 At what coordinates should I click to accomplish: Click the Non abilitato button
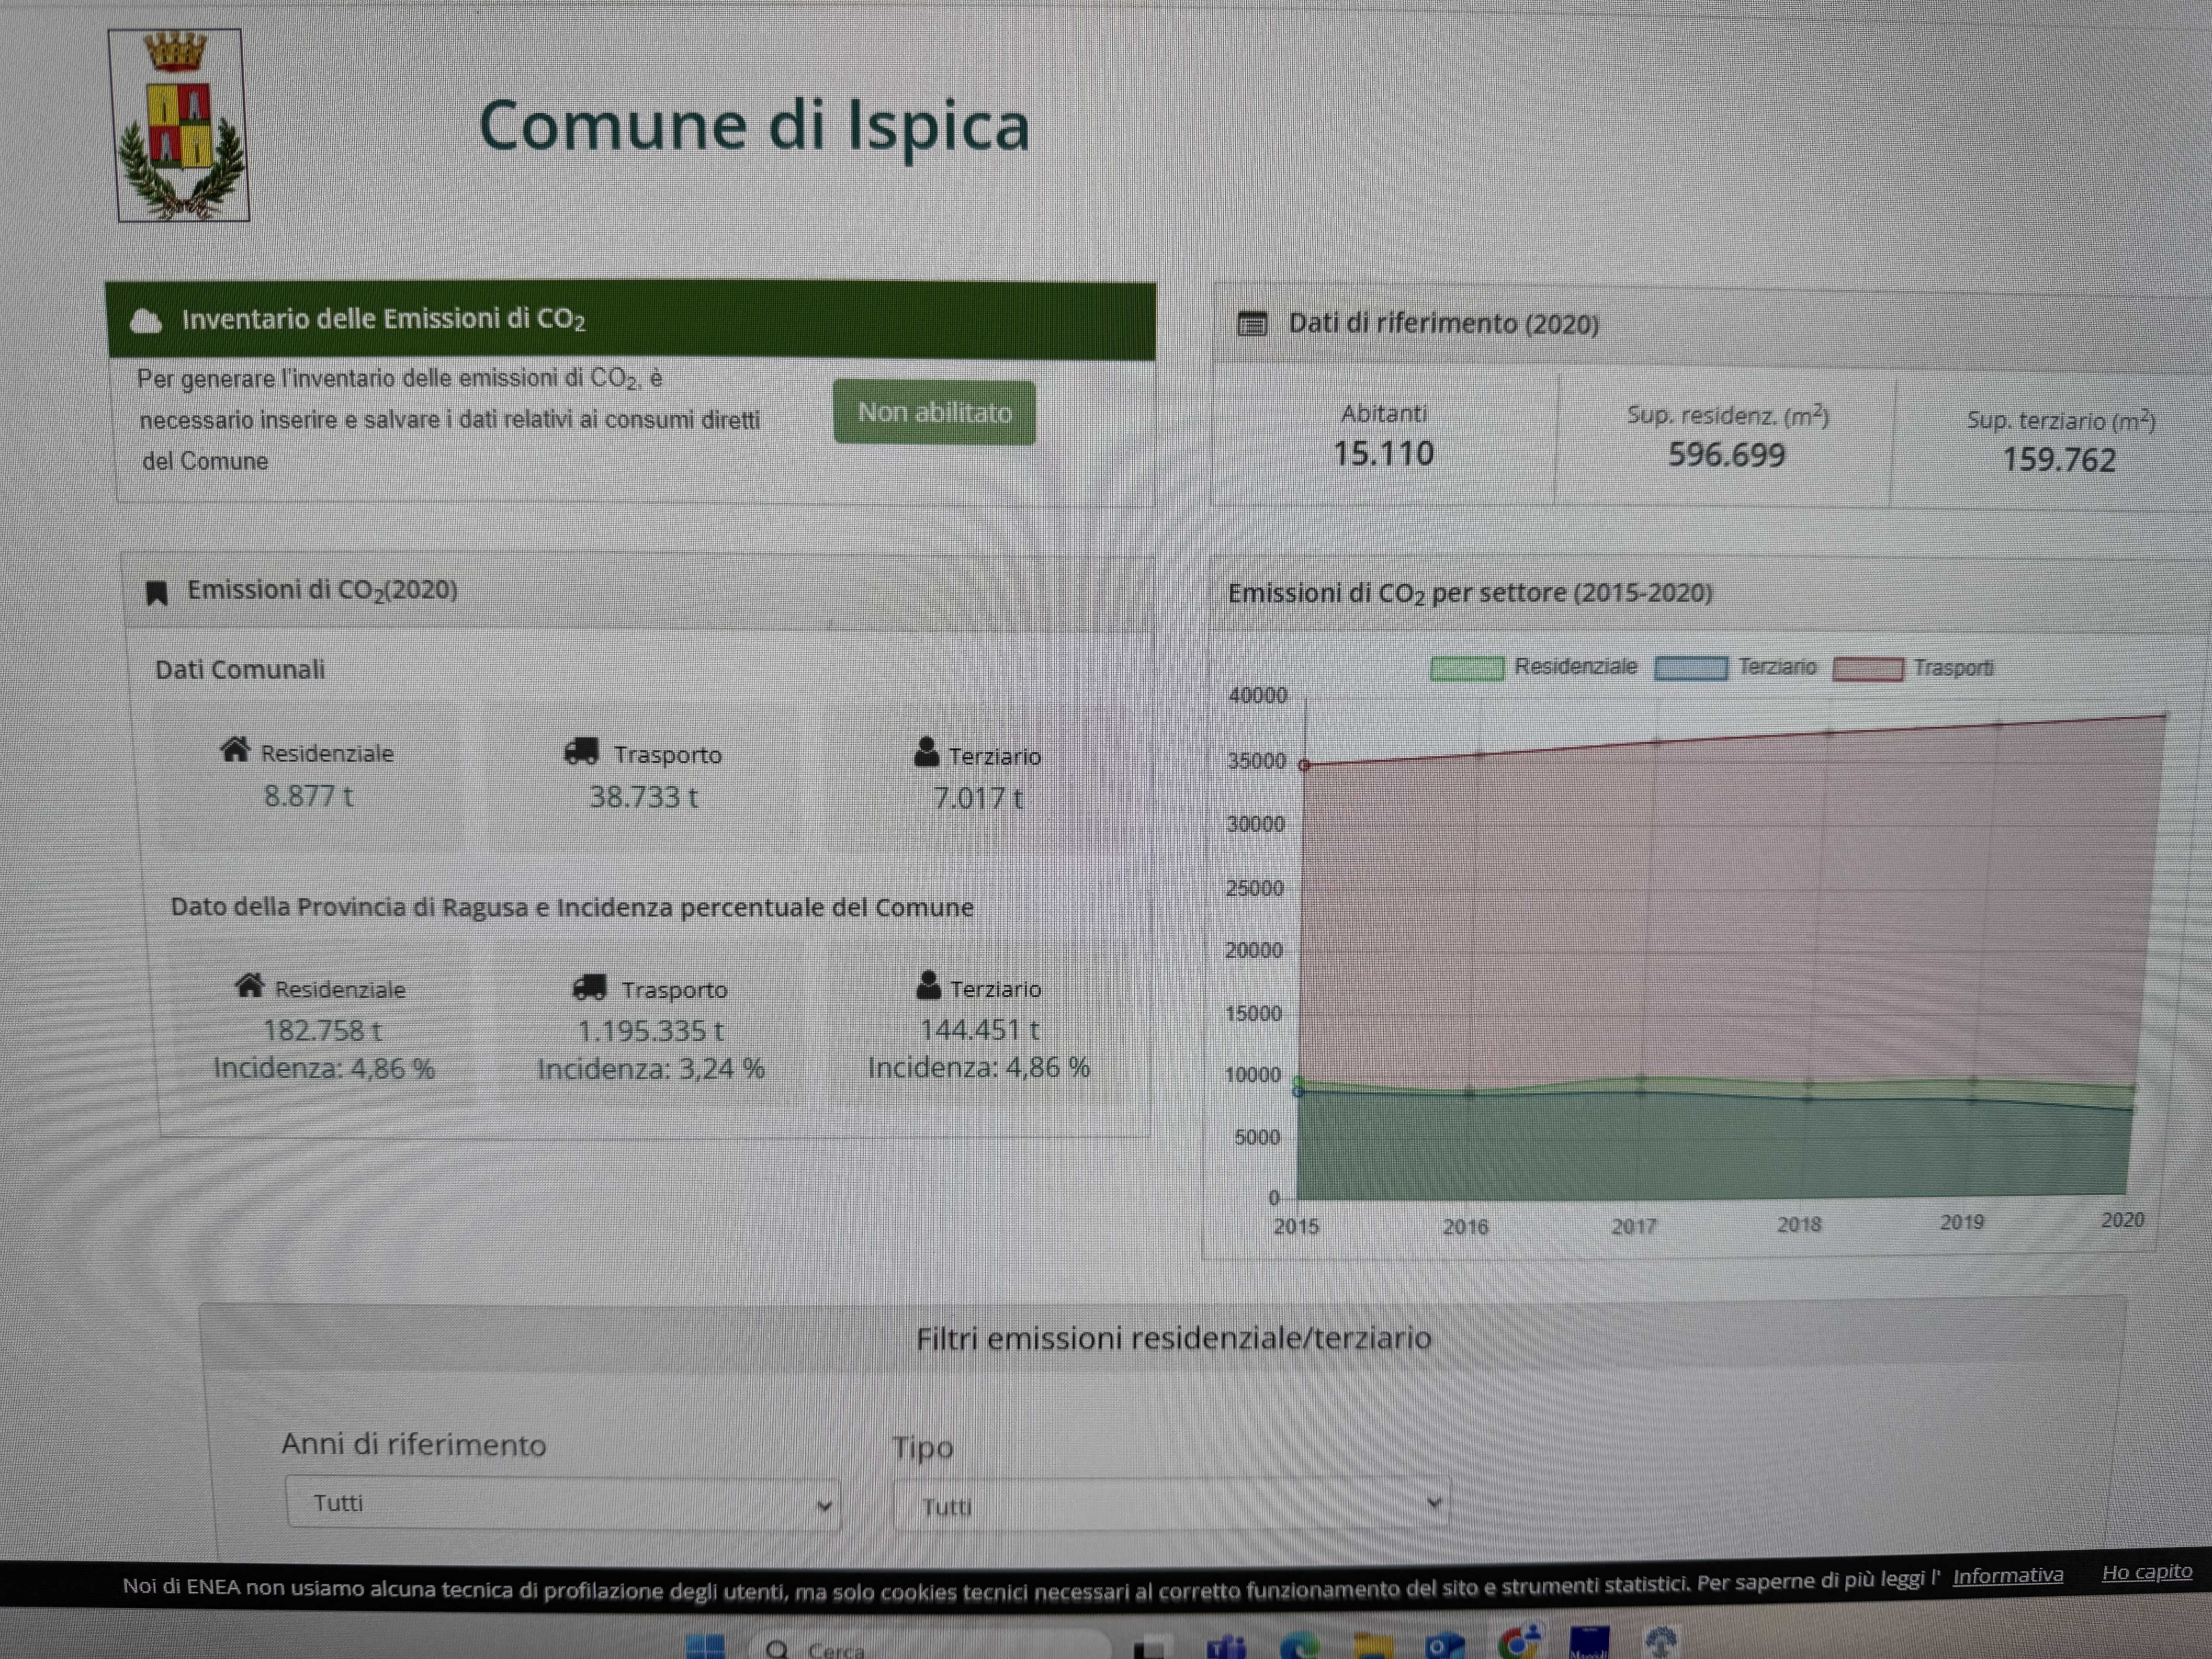pos(934,412)
